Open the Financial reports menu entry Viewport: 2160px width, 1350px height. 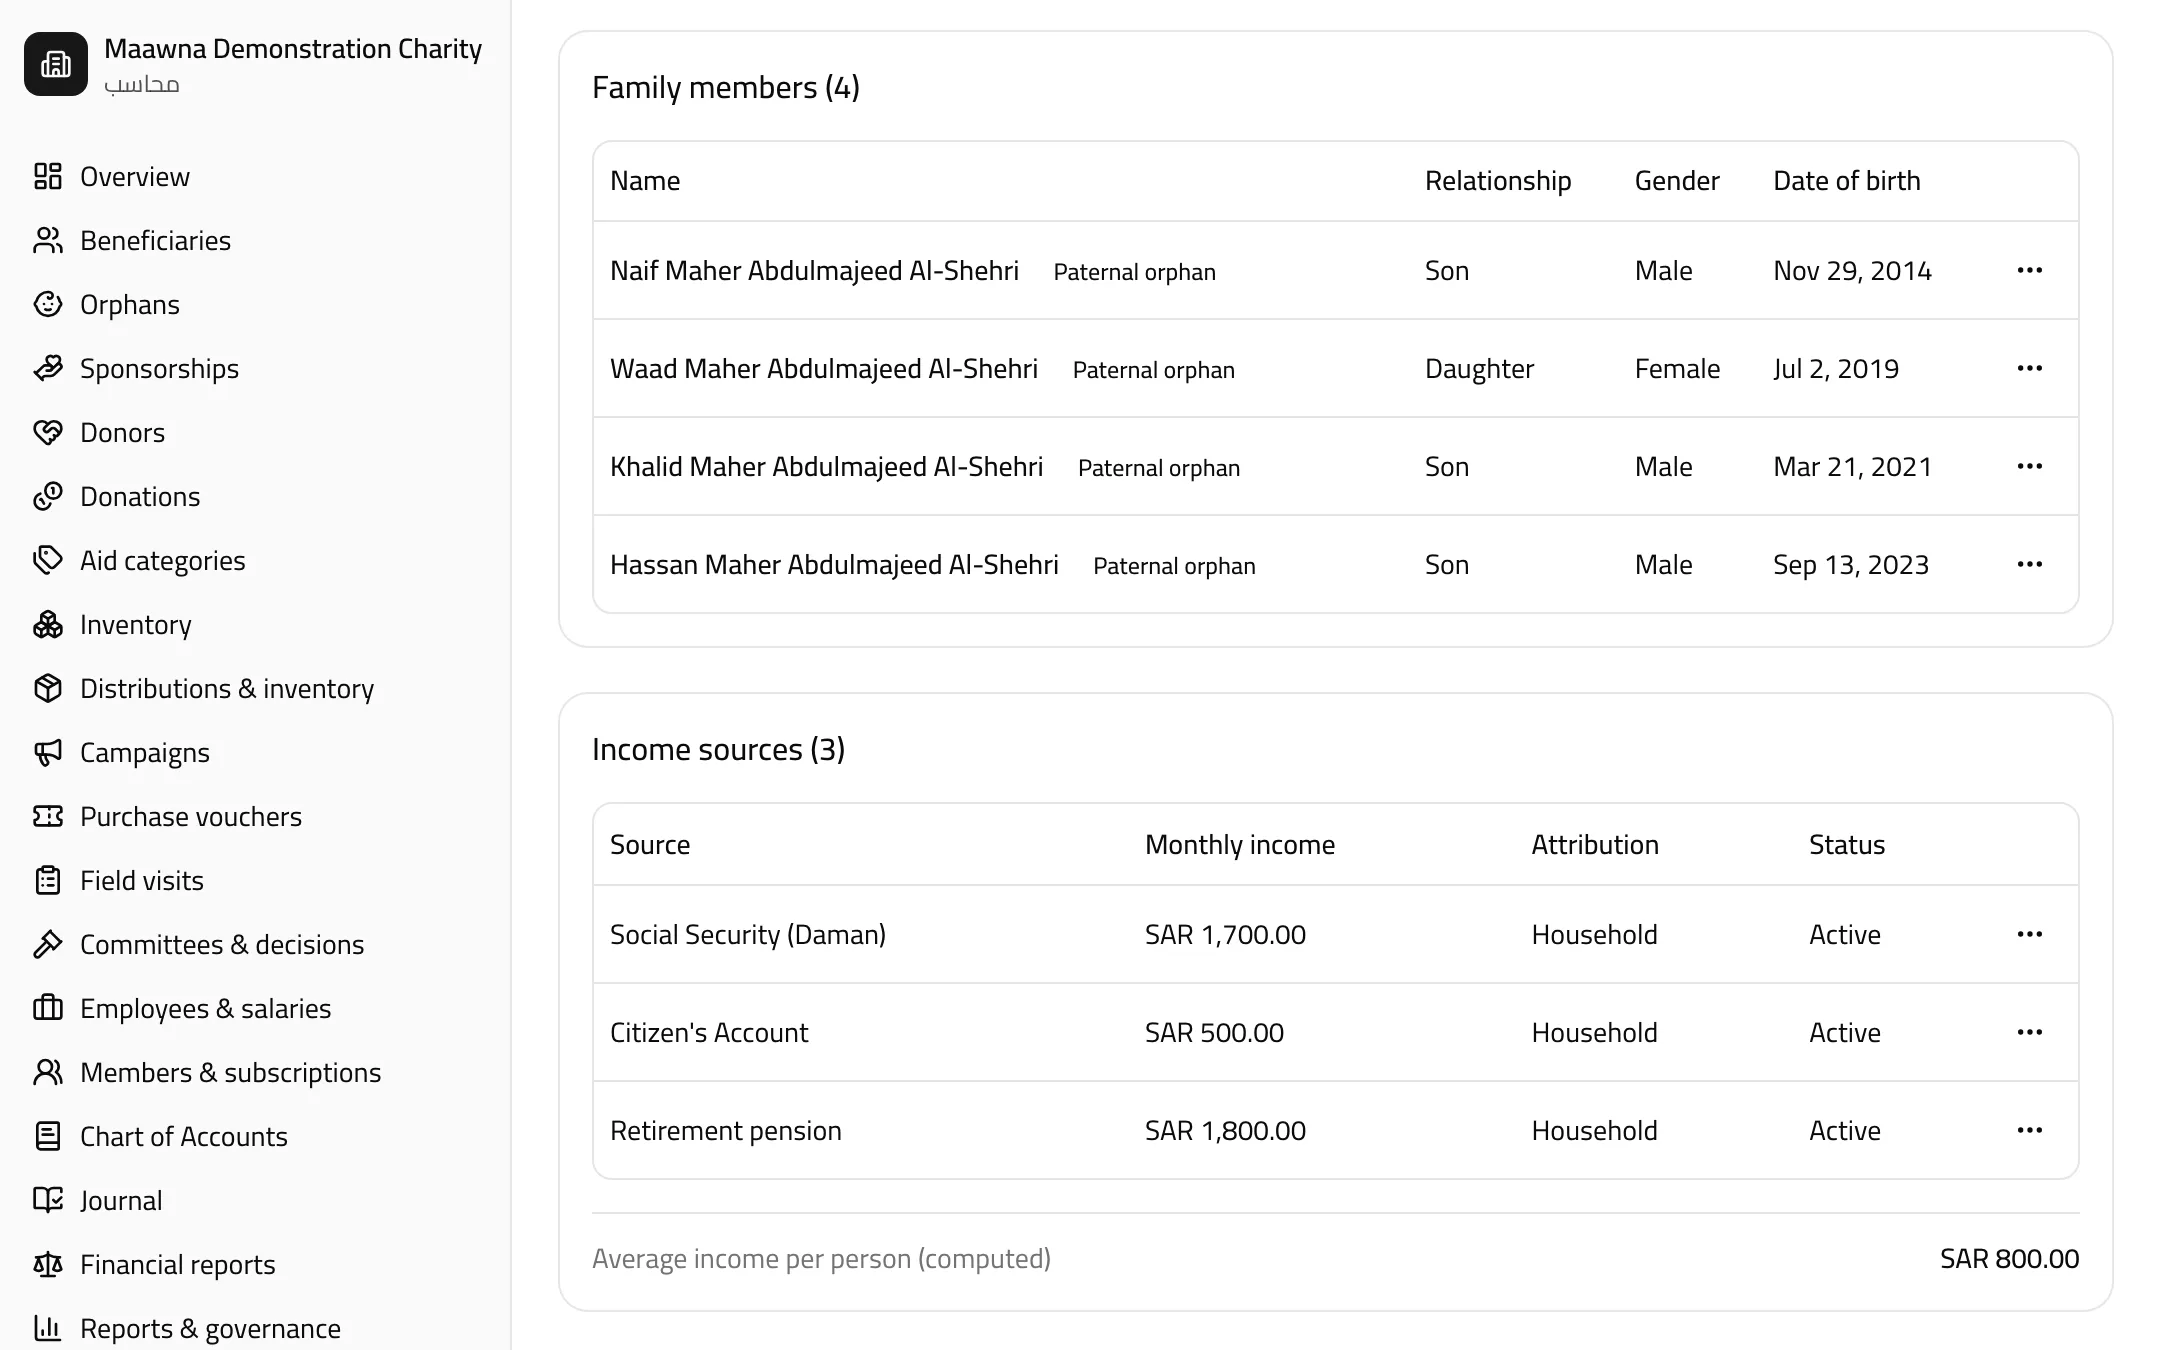pos(255,1265)
